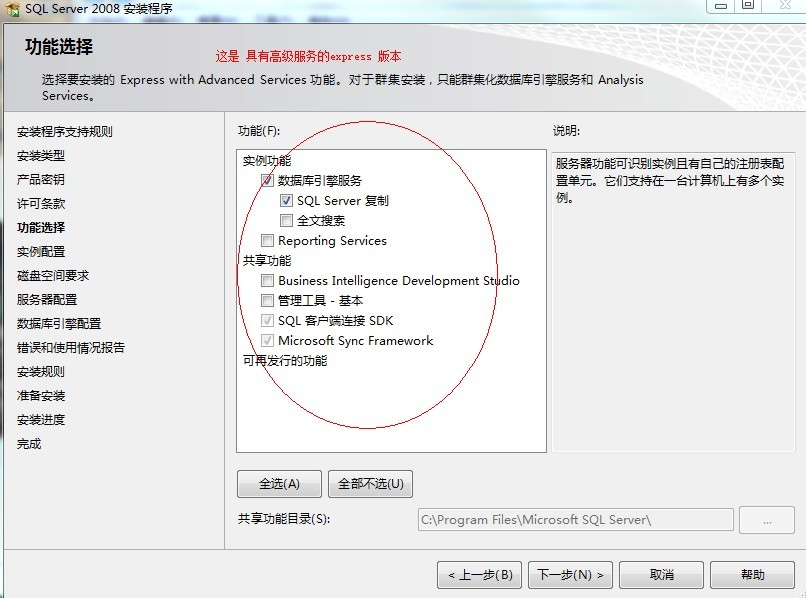Uncheck the SQL Server 复制 checkbox
Image resolution: width=806 pixels, height=598 pixels.
click(286, 201)
